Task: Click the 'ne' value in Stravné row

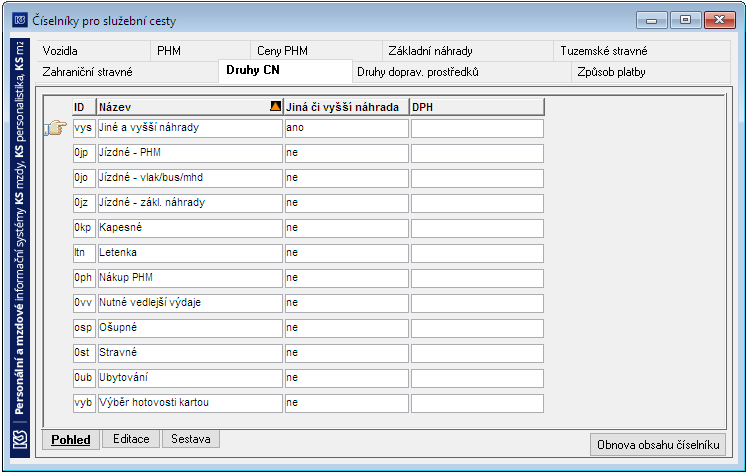Action: [347, 353]
